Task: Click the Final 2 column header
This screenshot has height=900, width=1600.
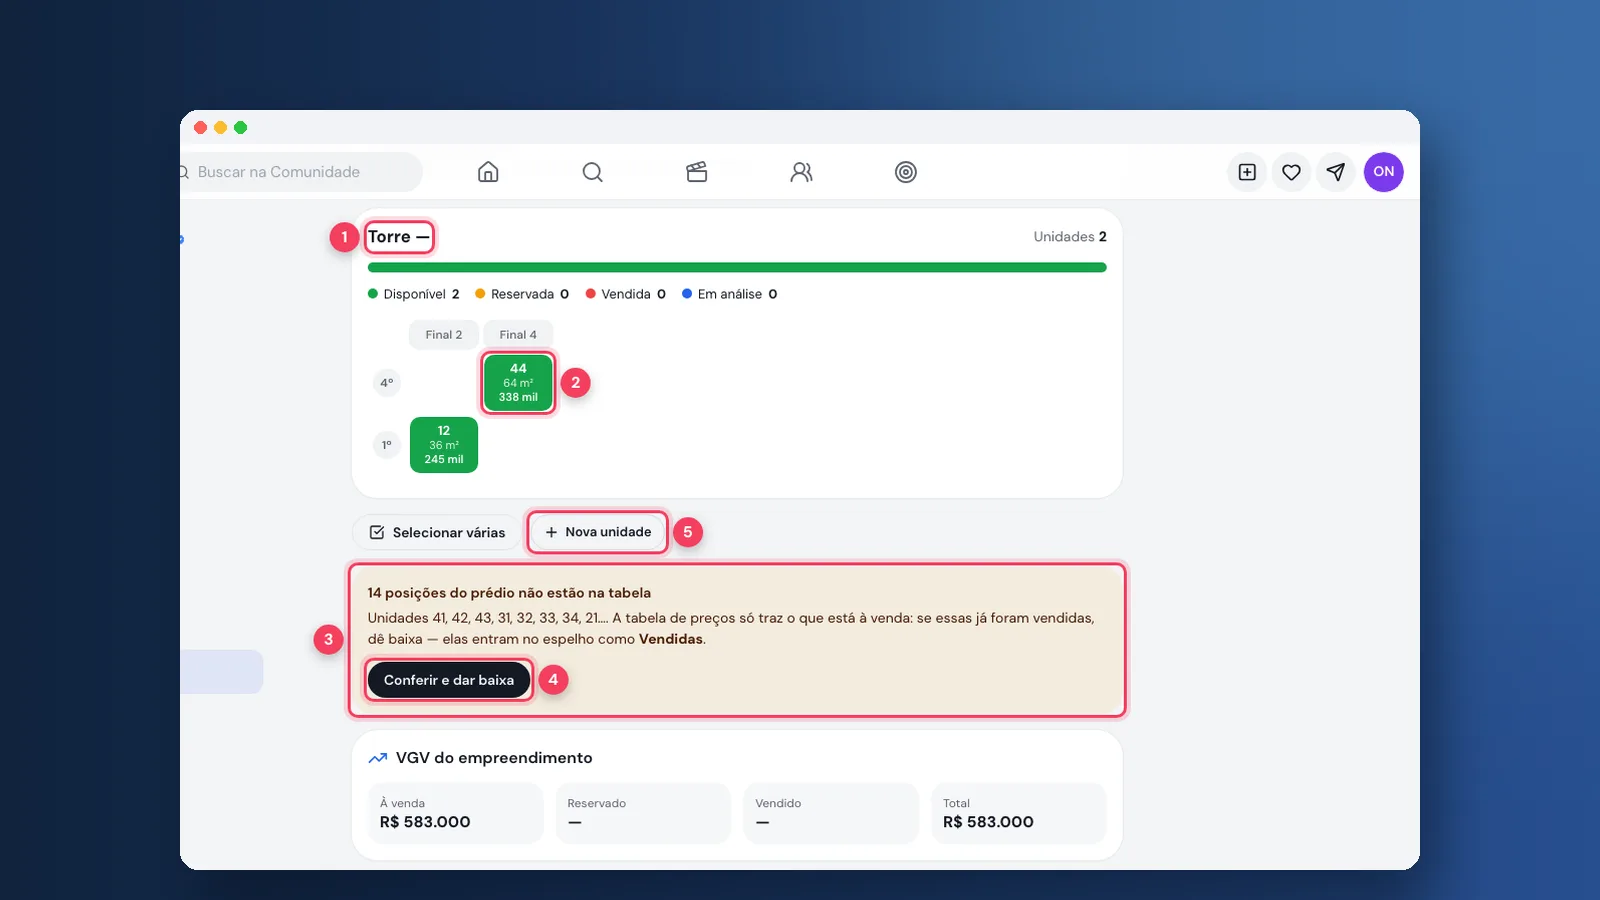Action: [444, 335]
